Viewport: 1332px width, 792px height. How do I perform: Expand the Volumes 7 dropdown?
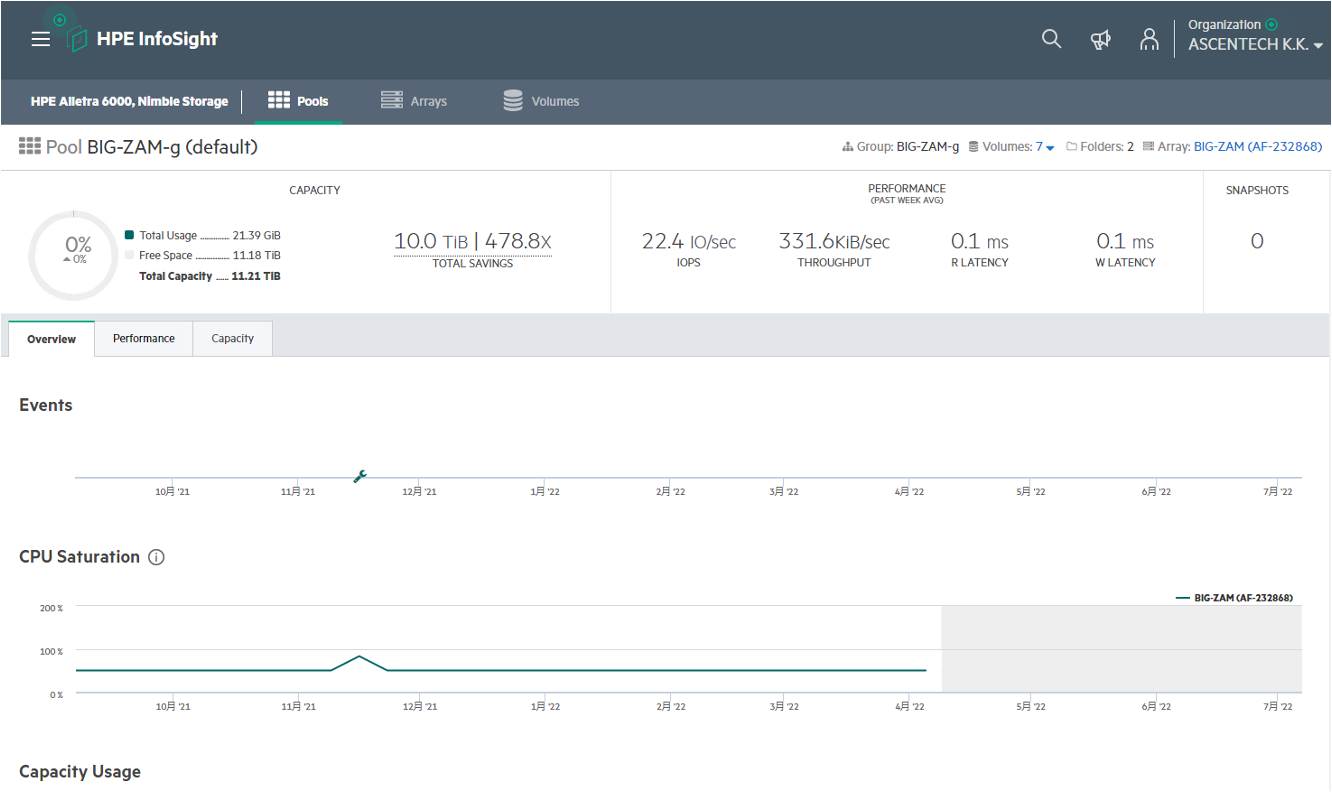(1045, 147)
